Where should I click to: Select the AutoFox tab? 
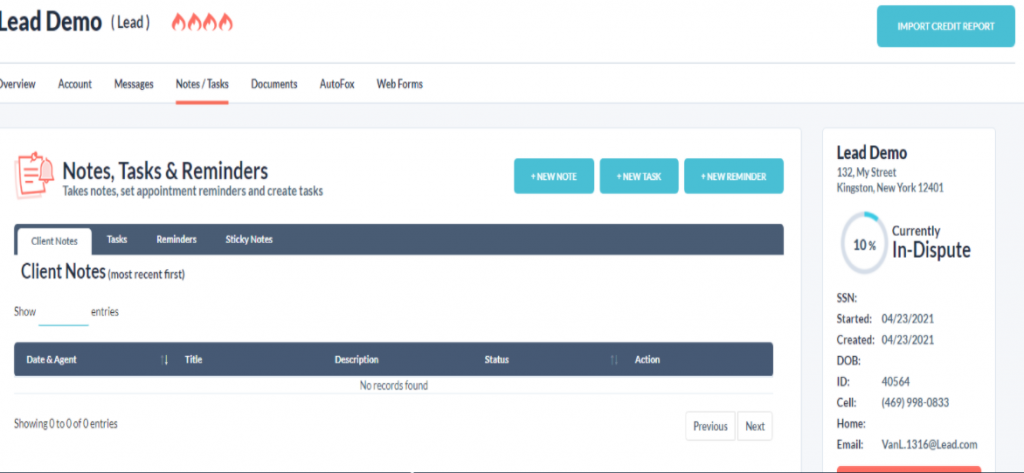point(337,84)
